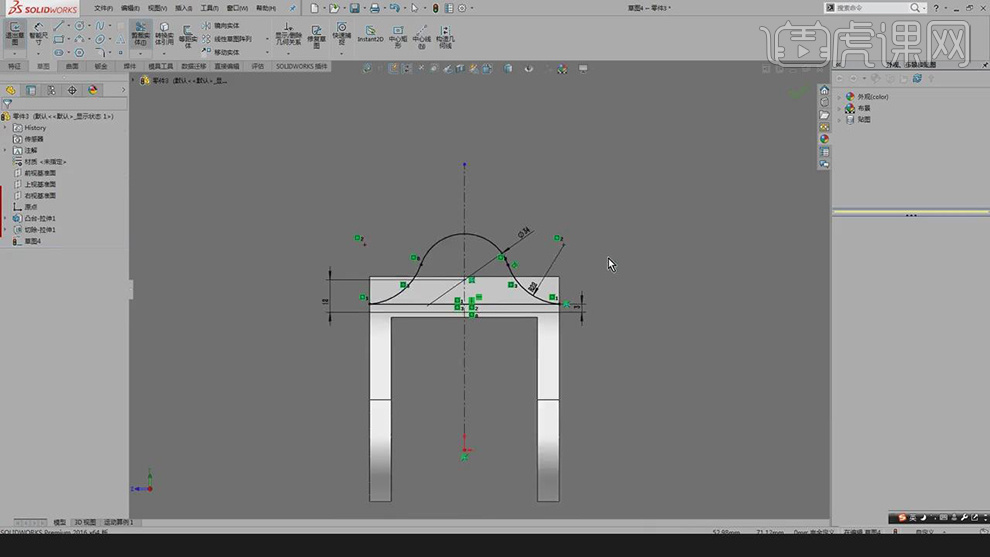
Task: Select the Polygon sketch tool
Action: (x=80, y=52)
